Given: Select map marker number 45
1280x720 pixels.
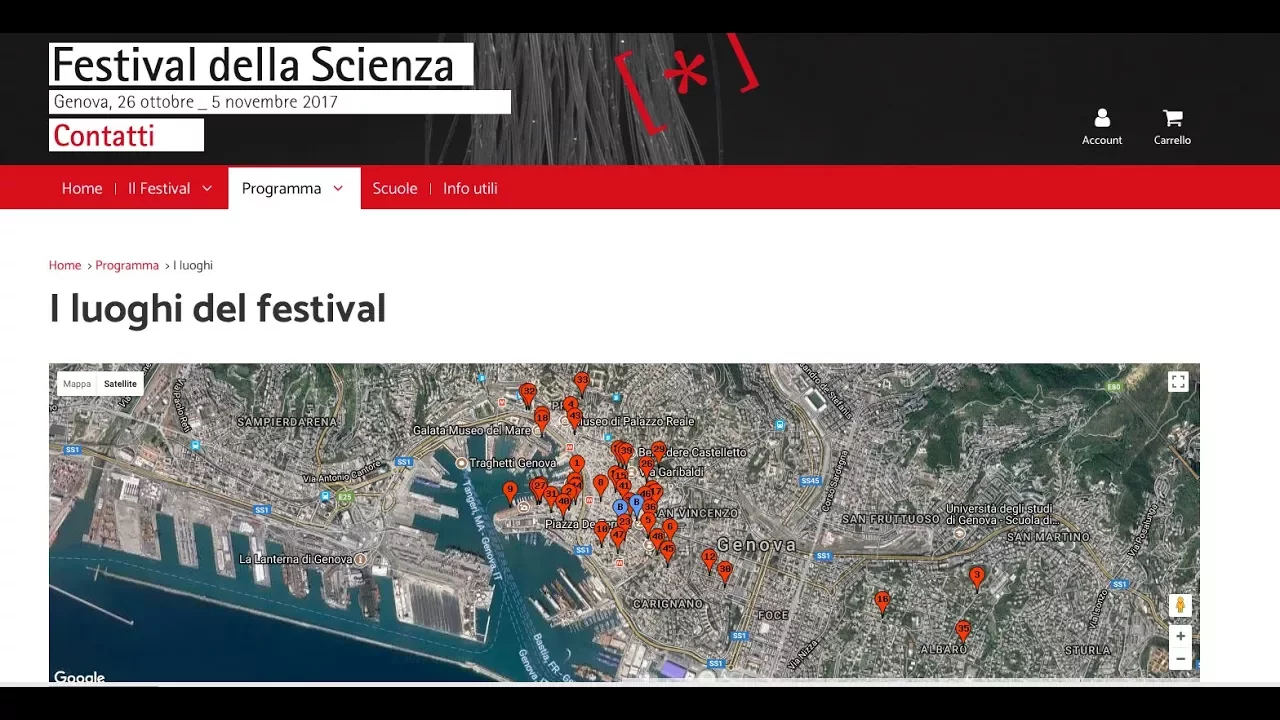Looking at the screenshot, I should coord(667,552).
